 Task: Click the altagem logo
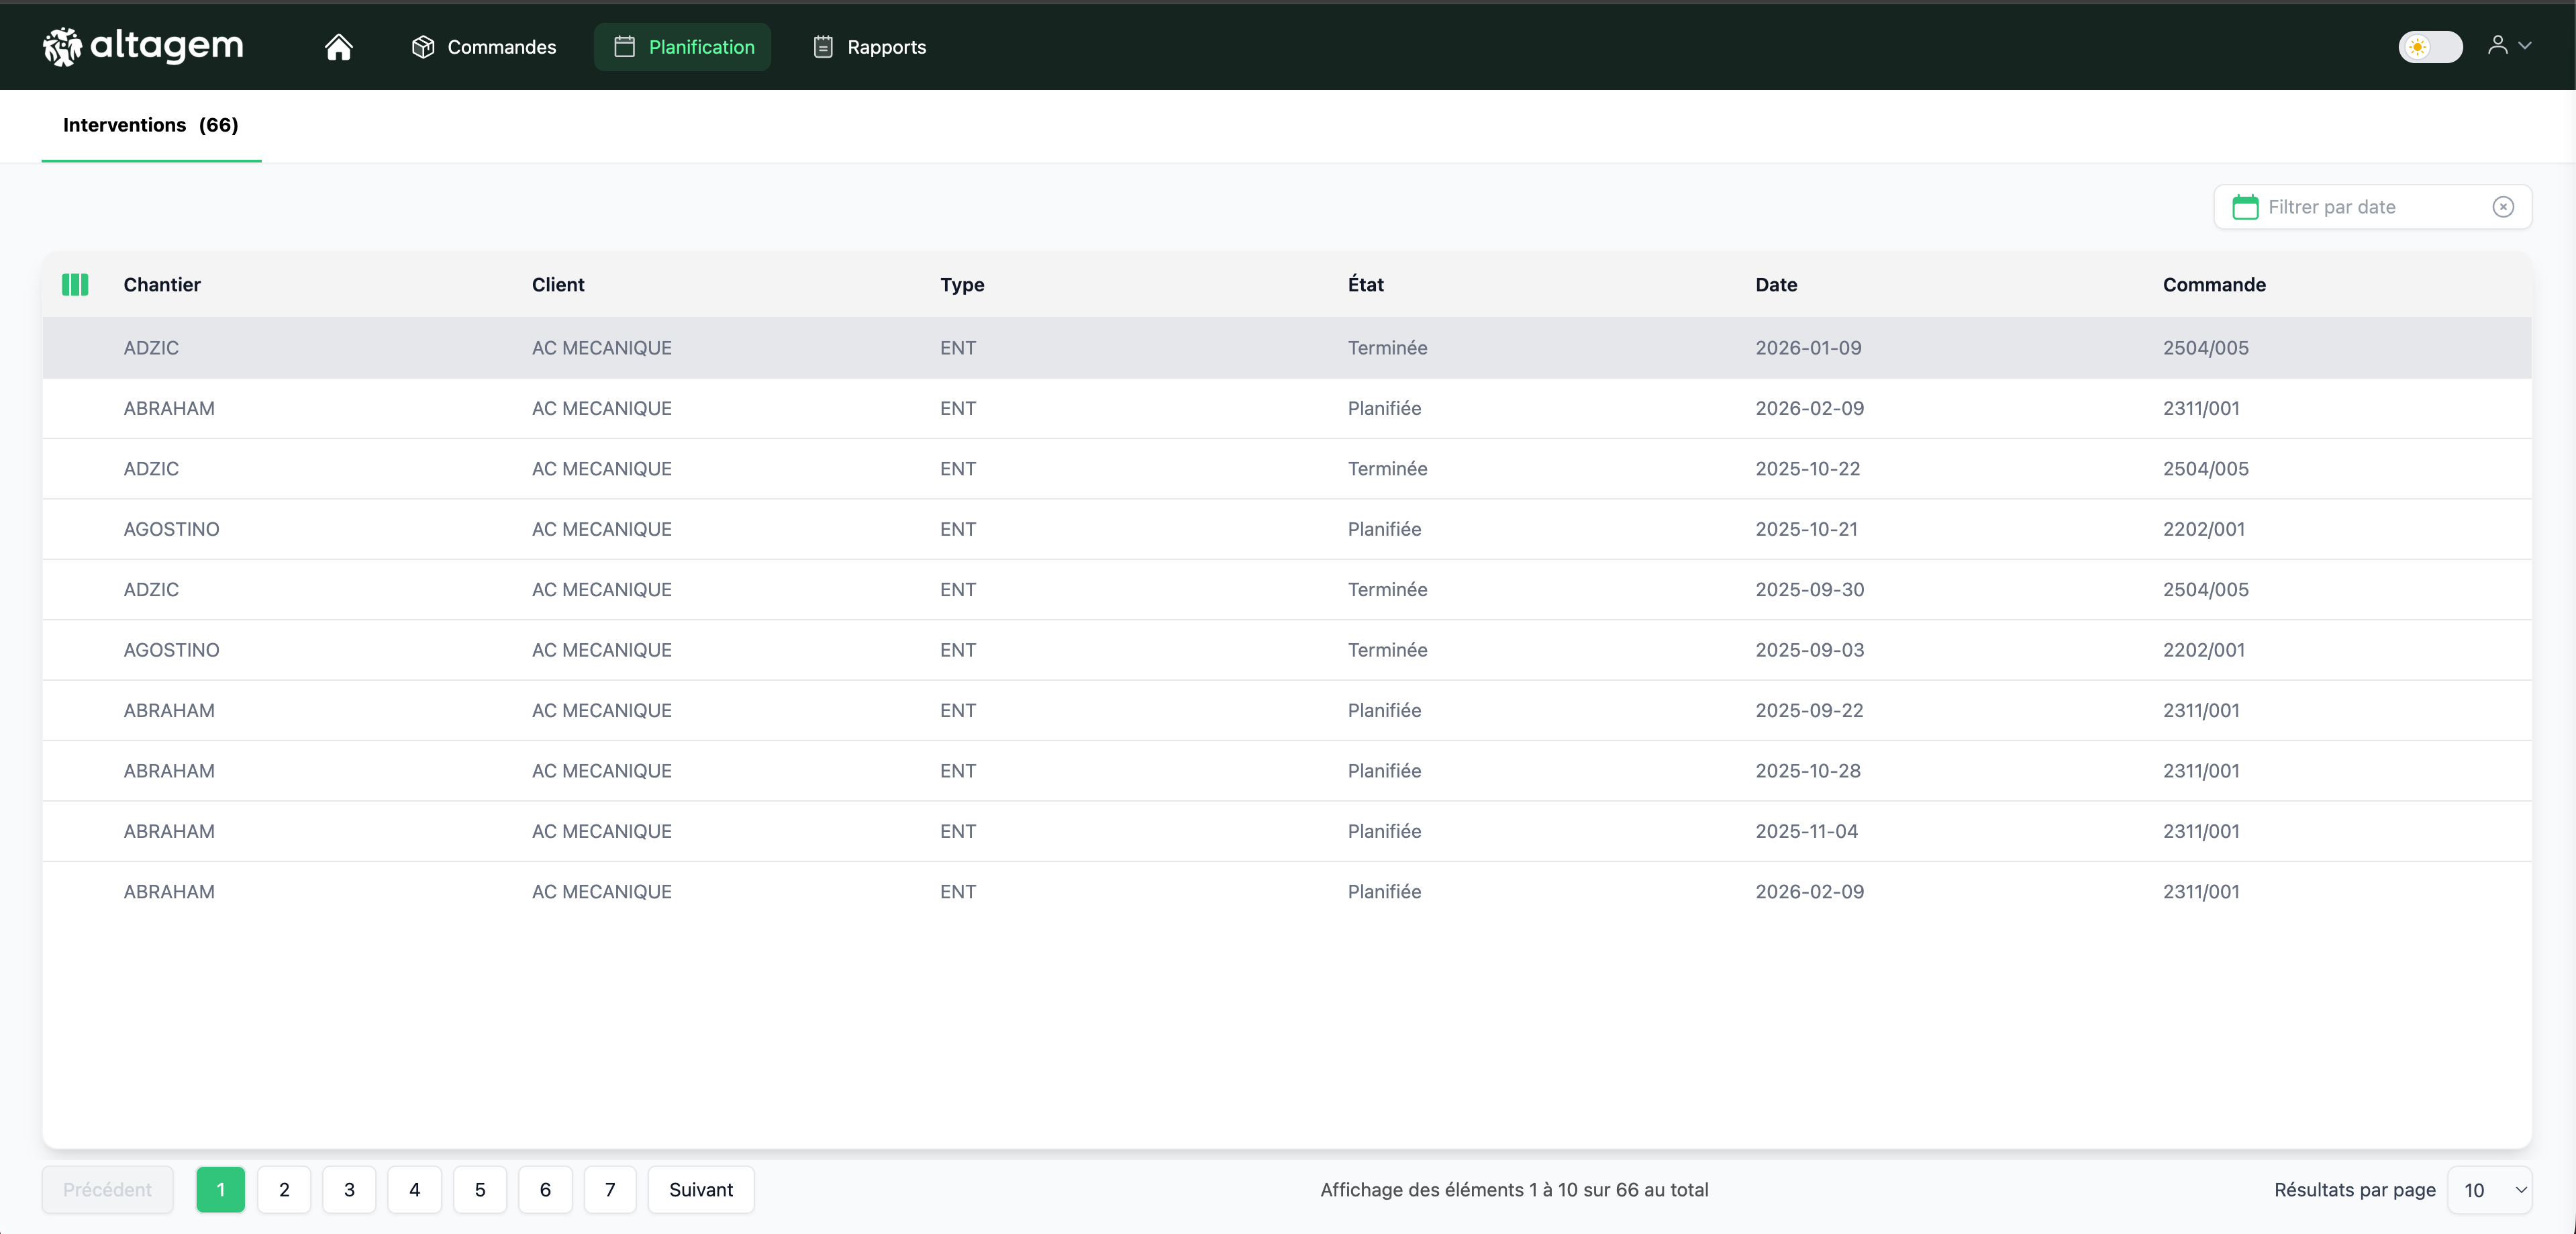click(143, 46)
